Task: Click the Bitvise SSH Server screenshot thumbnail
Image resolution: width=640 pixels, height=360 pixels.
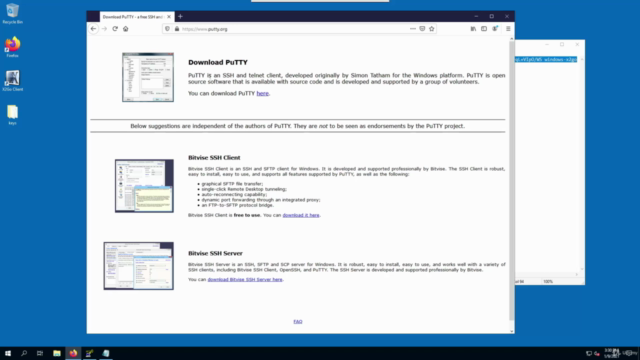Action: (138, 266)
